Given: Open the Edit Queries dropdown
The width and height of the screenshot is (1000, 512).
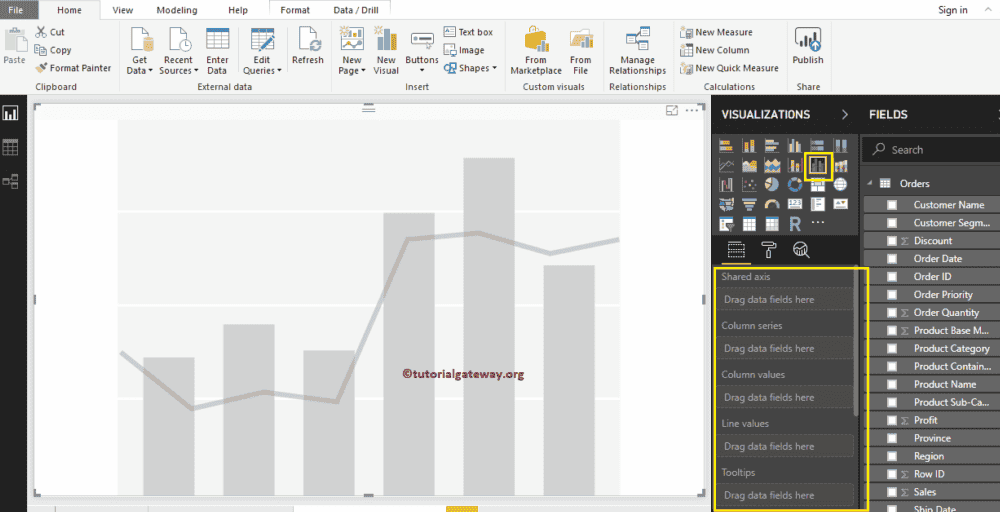Looking at the screenshot, I should pyautogui.click(x=262, y=66).
